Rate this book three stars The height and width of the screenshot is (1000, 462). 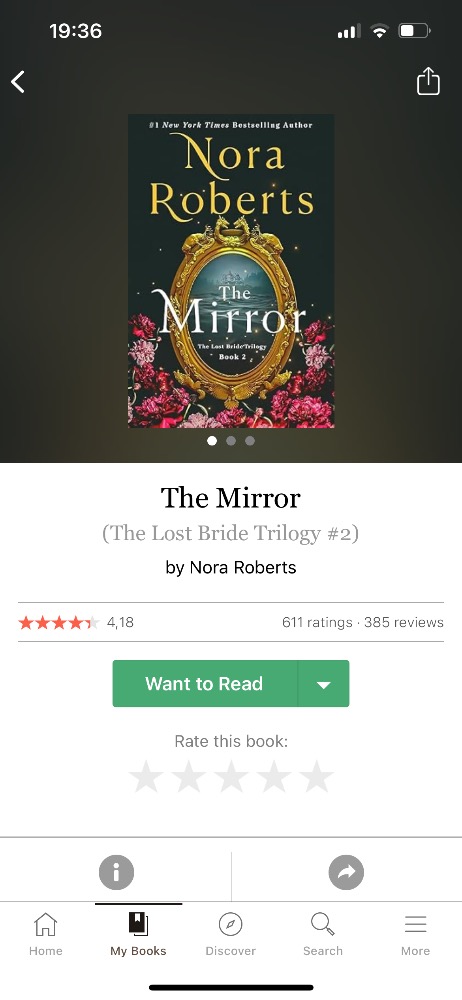(x=231, y=776)
